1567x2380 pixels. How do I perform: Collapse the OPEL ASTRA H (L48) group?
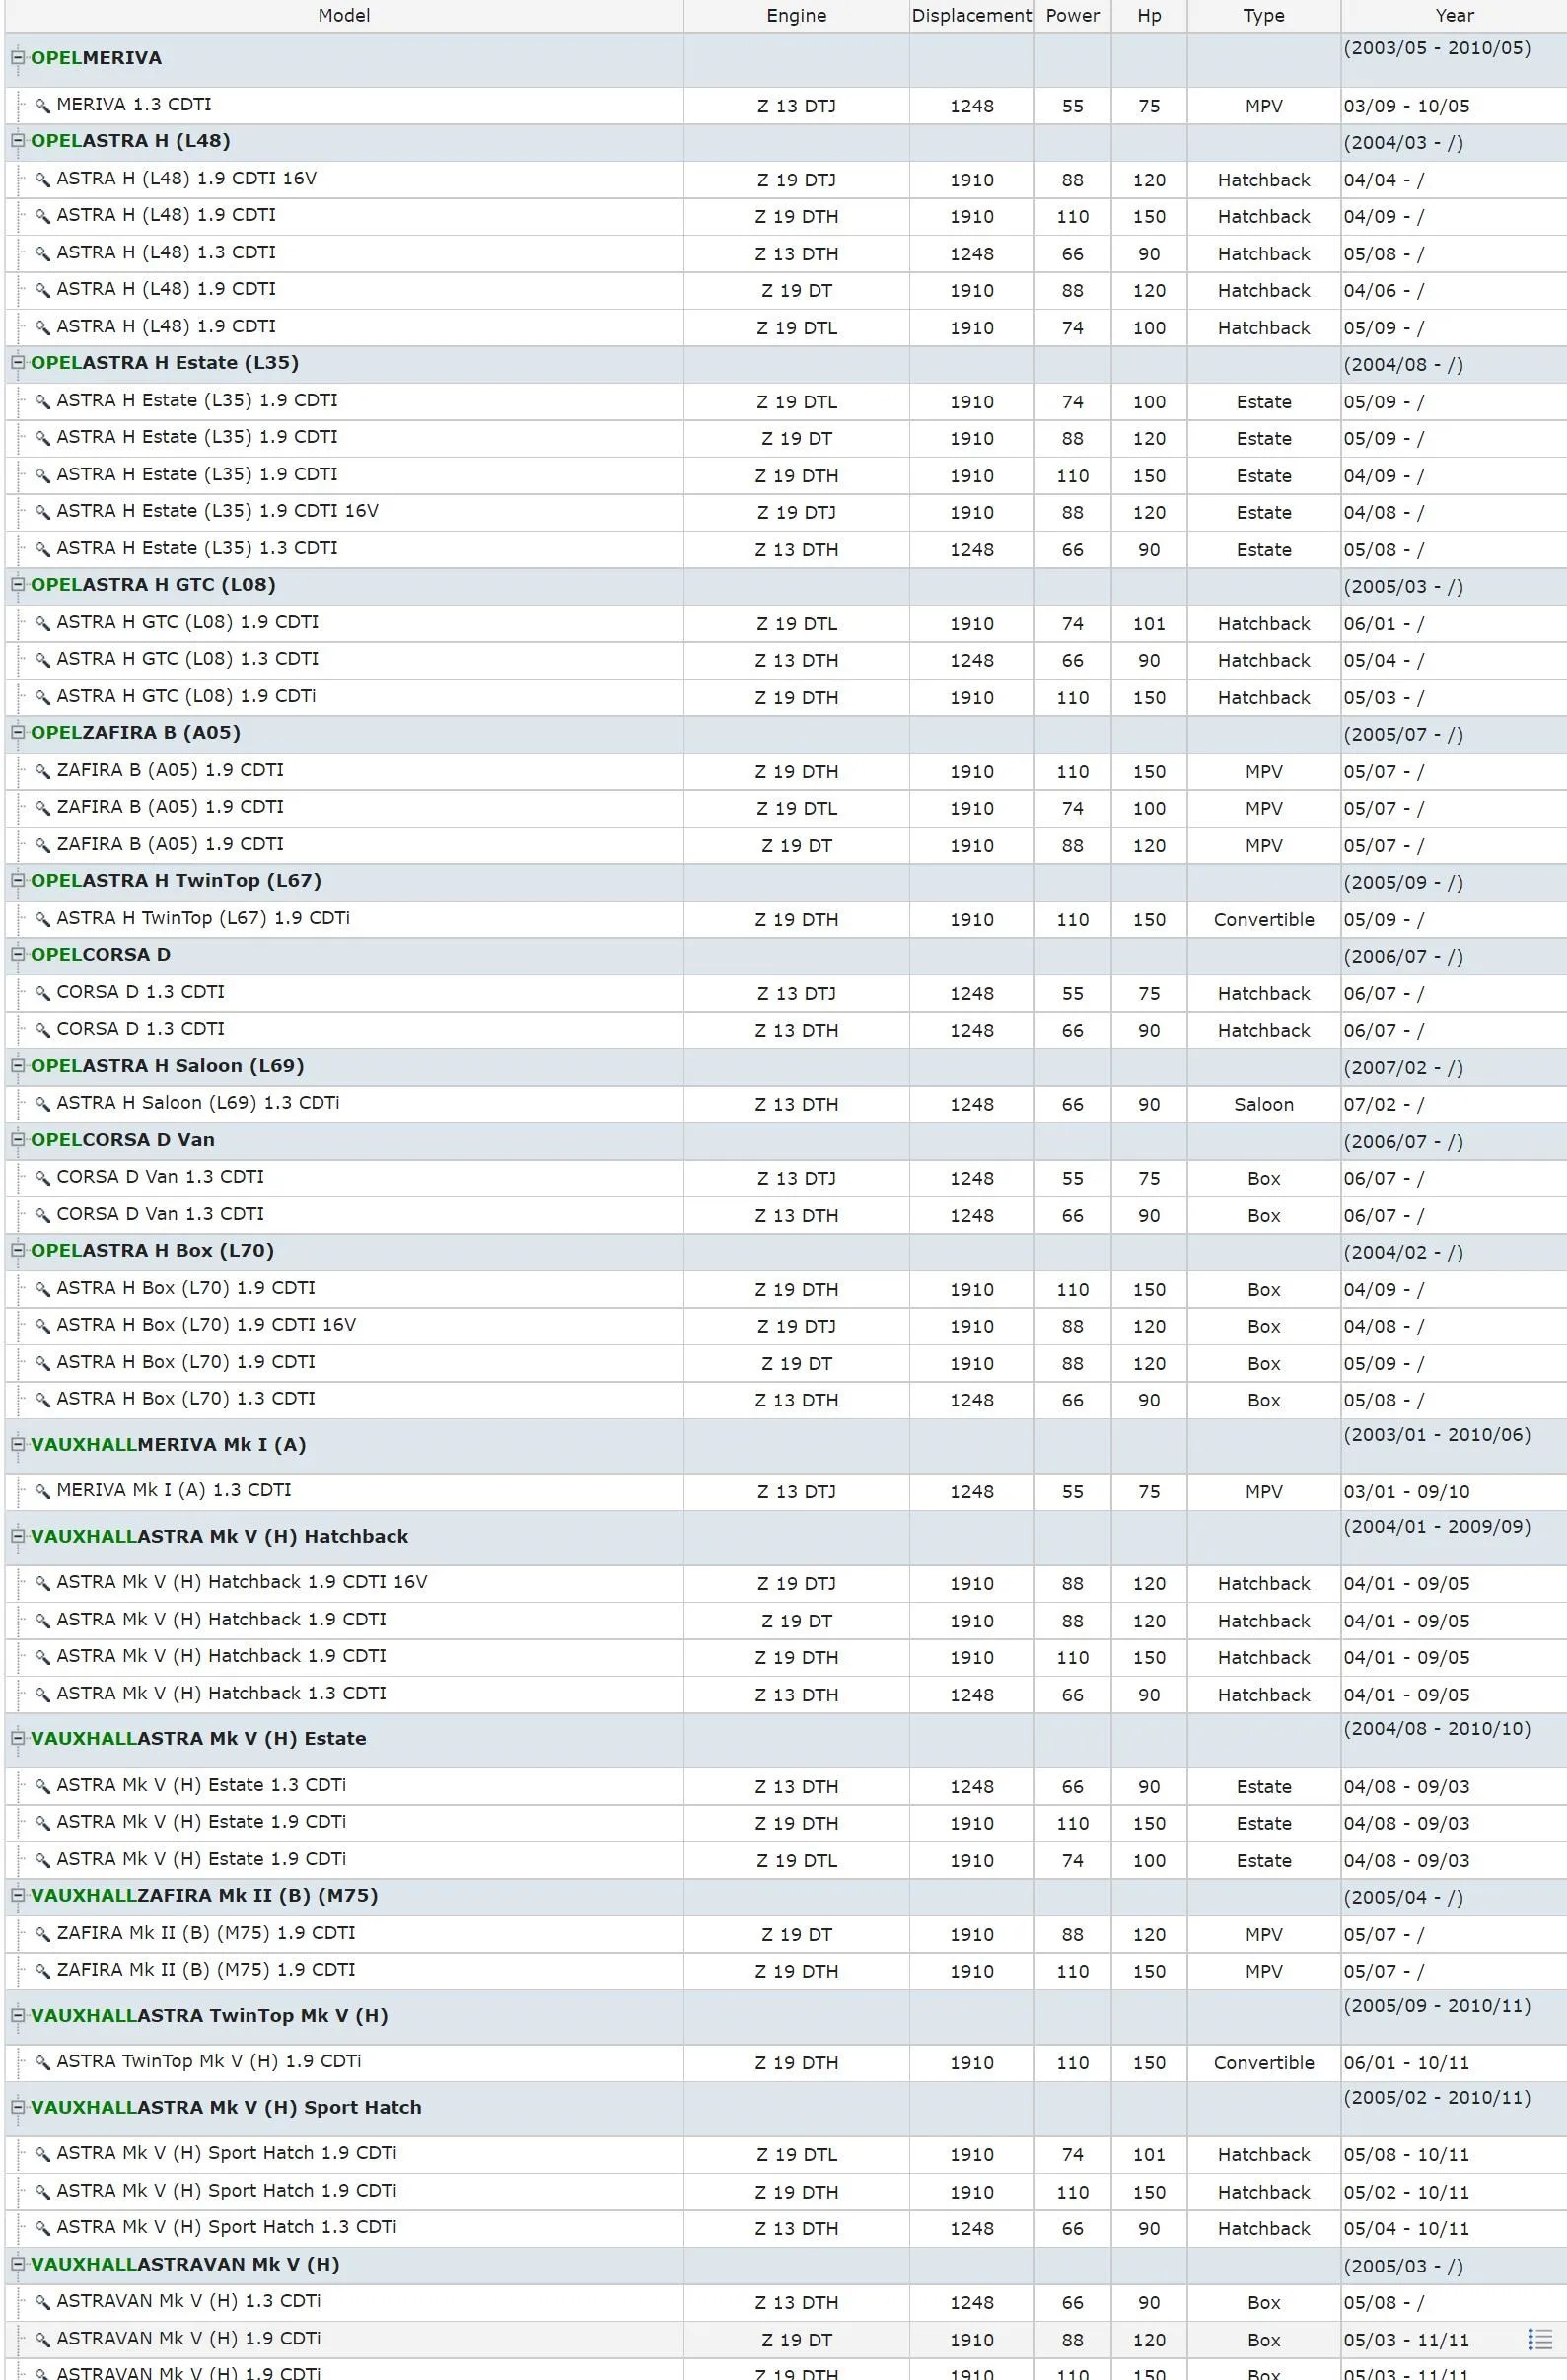[x=17, y=141]
